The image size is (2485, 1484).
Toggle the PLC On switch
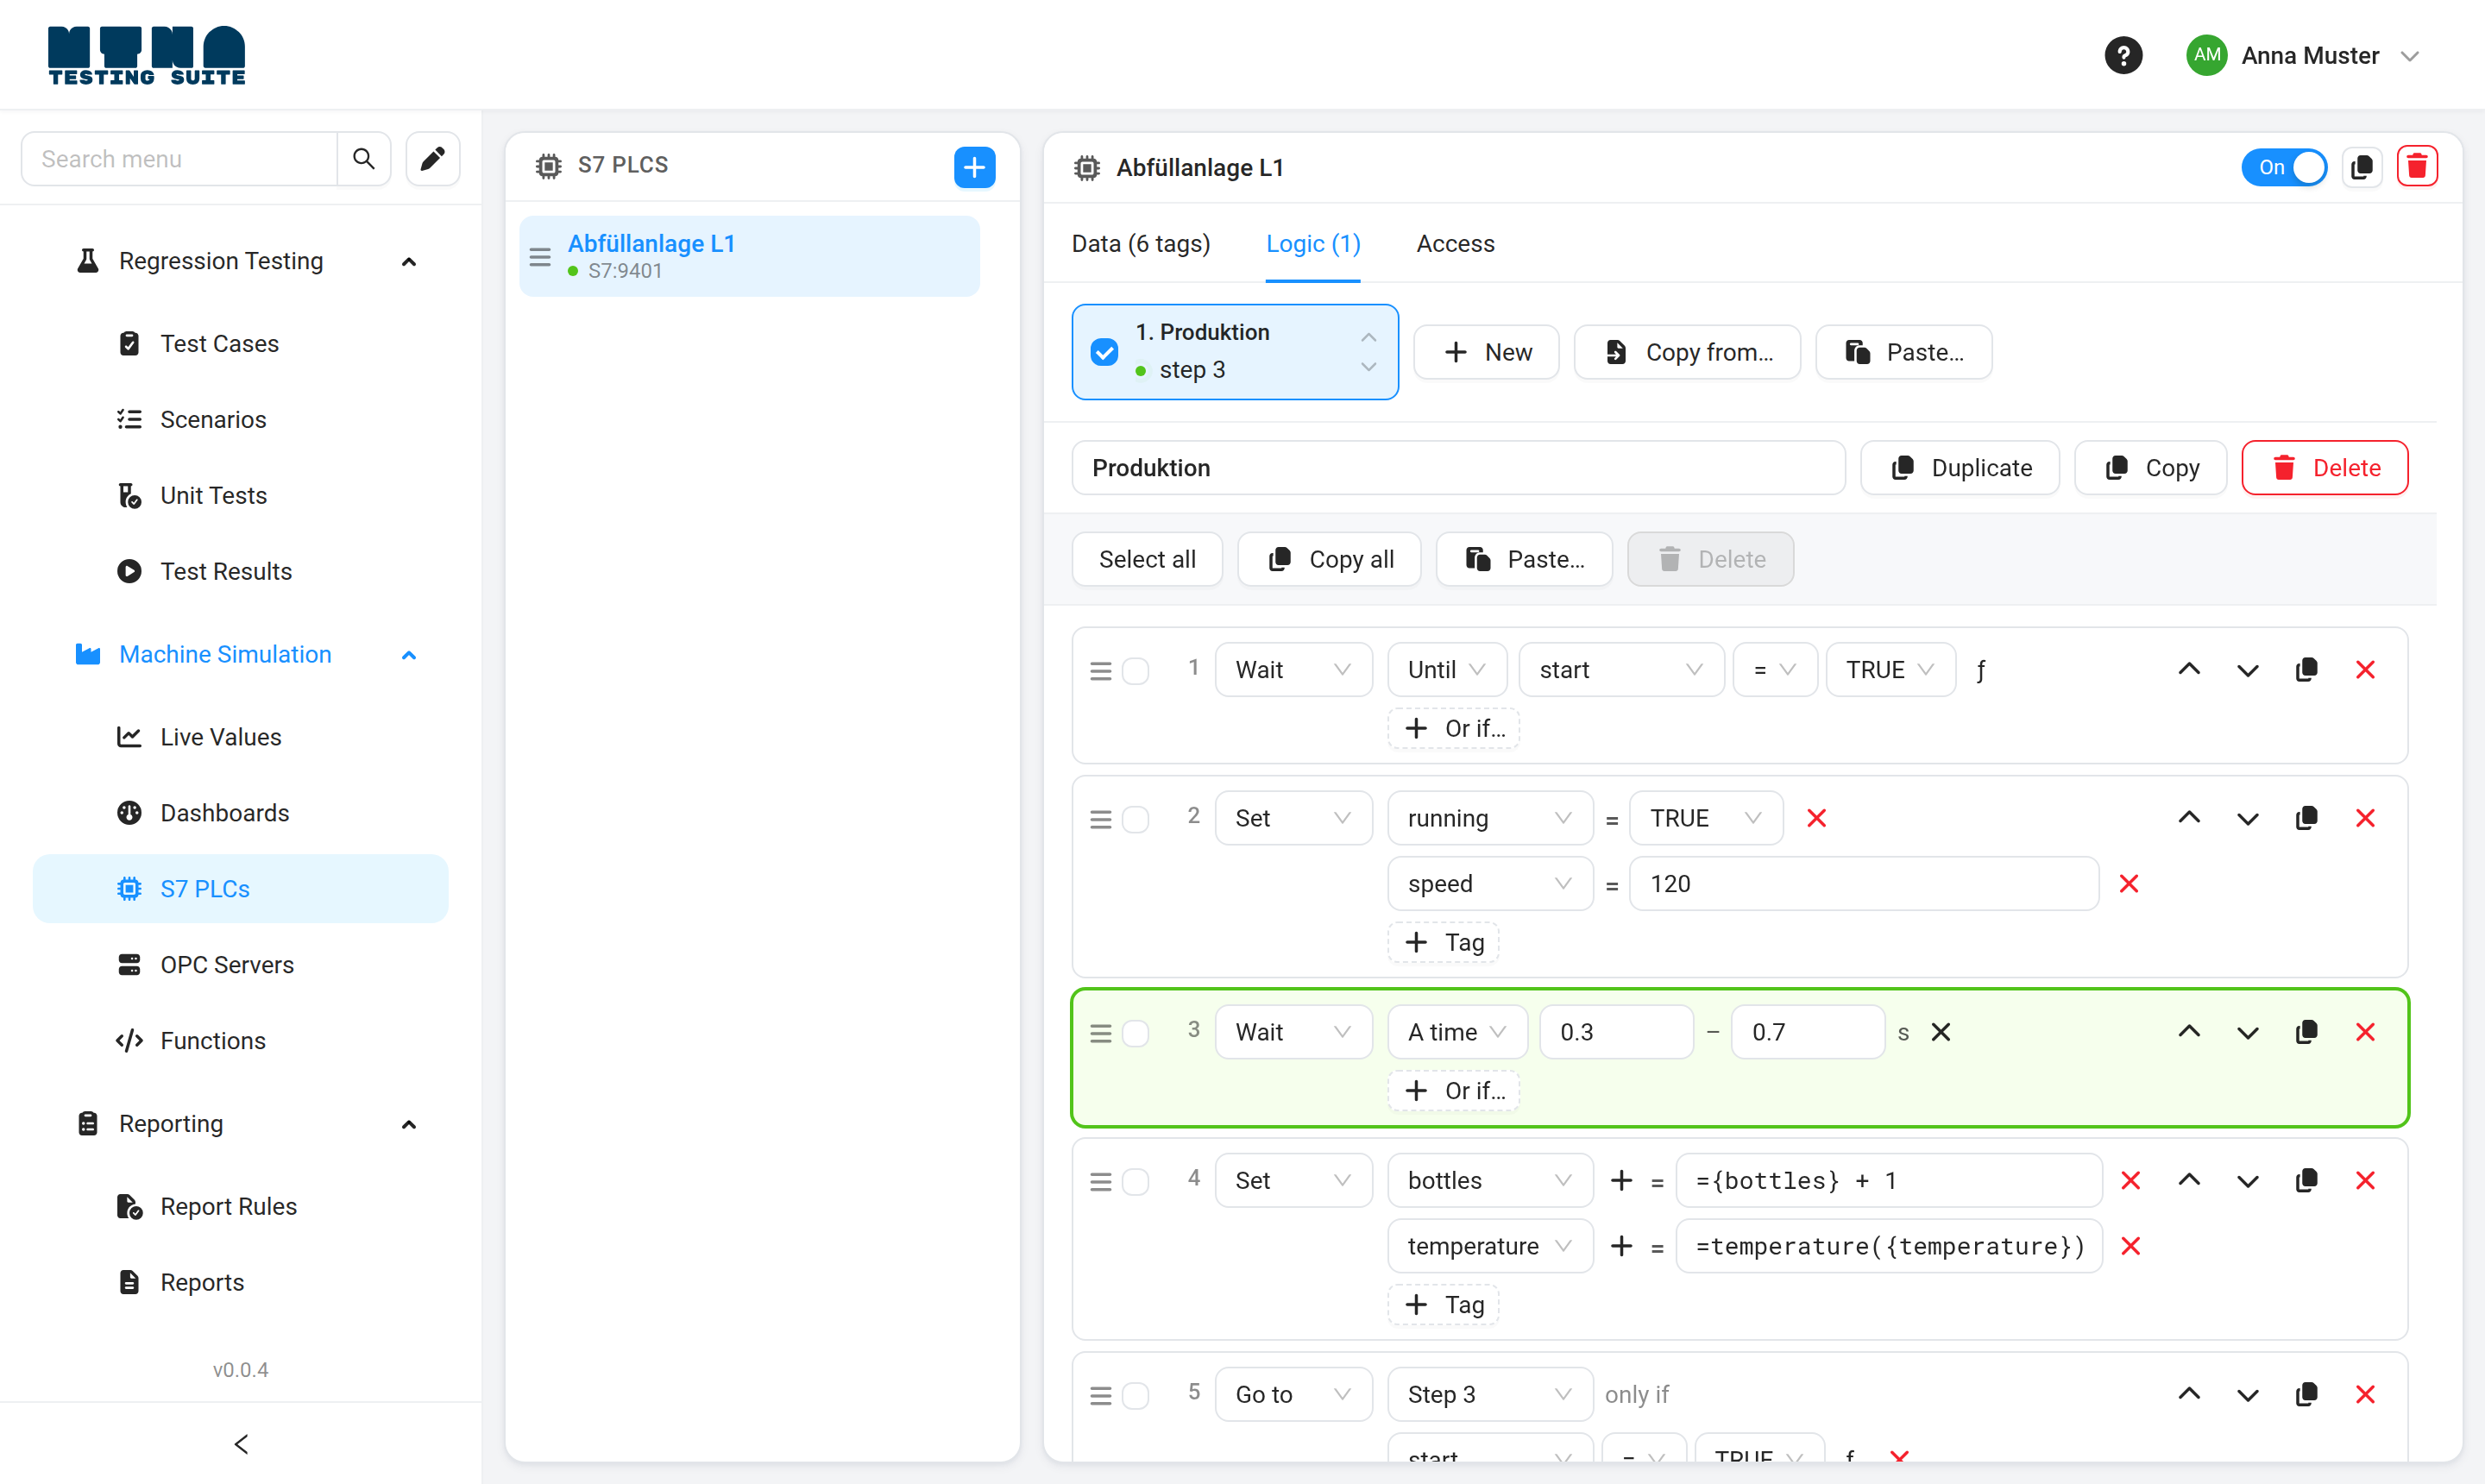(2283, 167)
